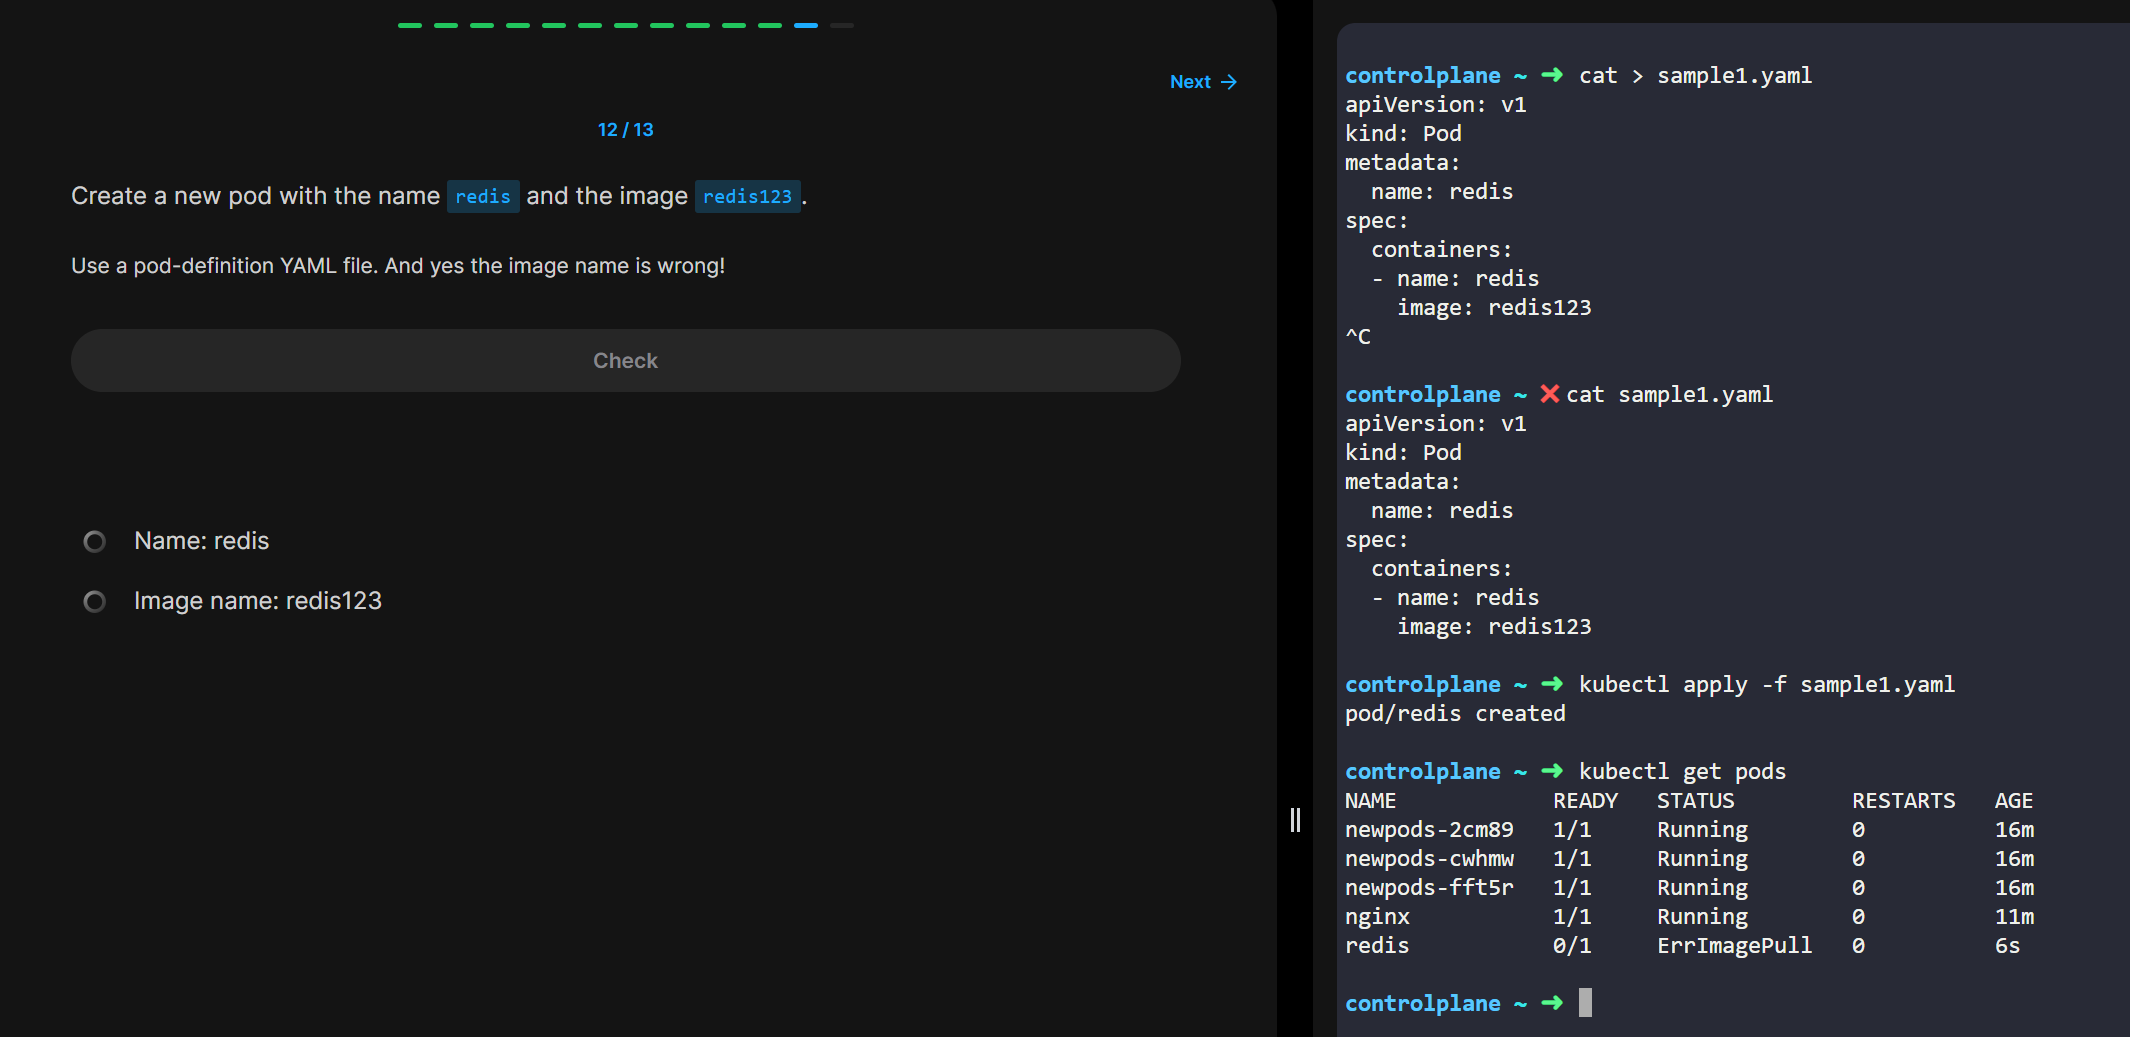Click the red X error icon in terminal
This screenshot has width=2130, height=1037.
point(1549,394)
